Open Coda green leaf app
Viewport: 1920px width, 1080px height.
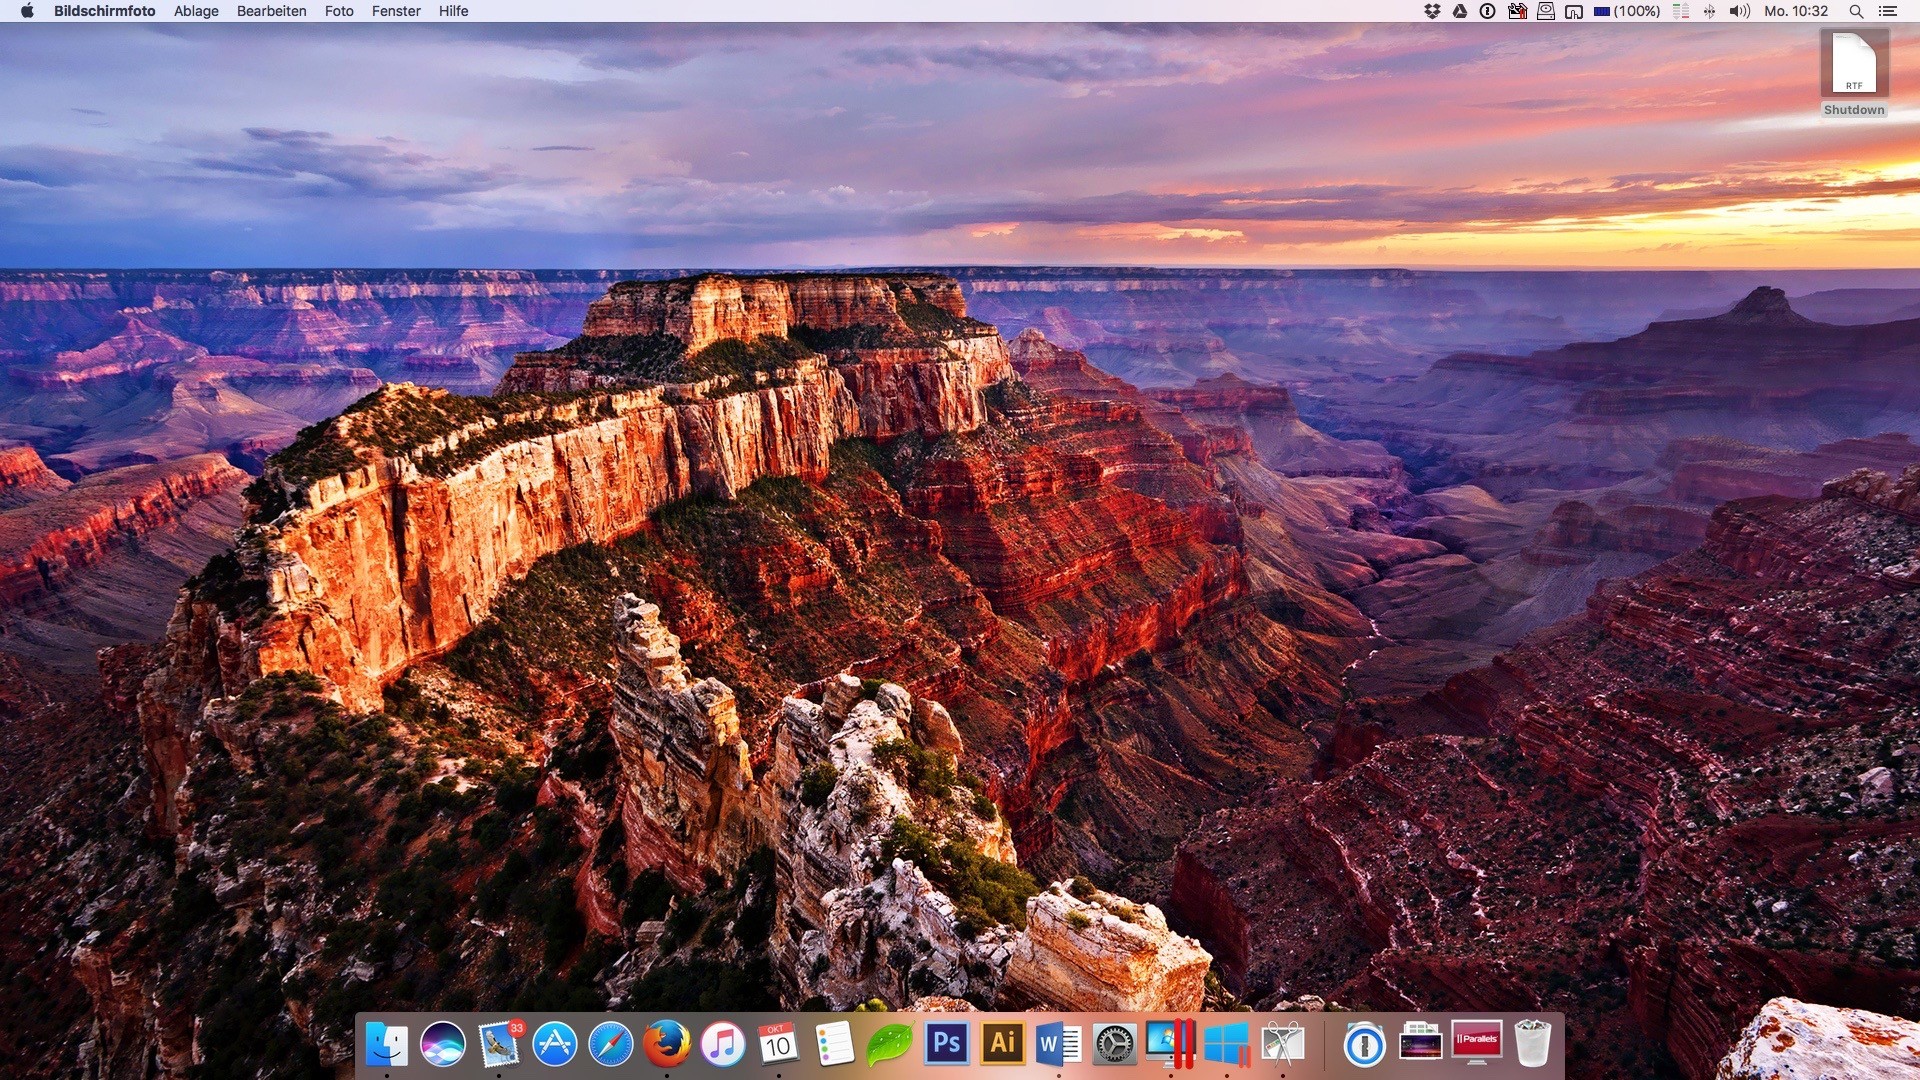(x=889, y=1044)
